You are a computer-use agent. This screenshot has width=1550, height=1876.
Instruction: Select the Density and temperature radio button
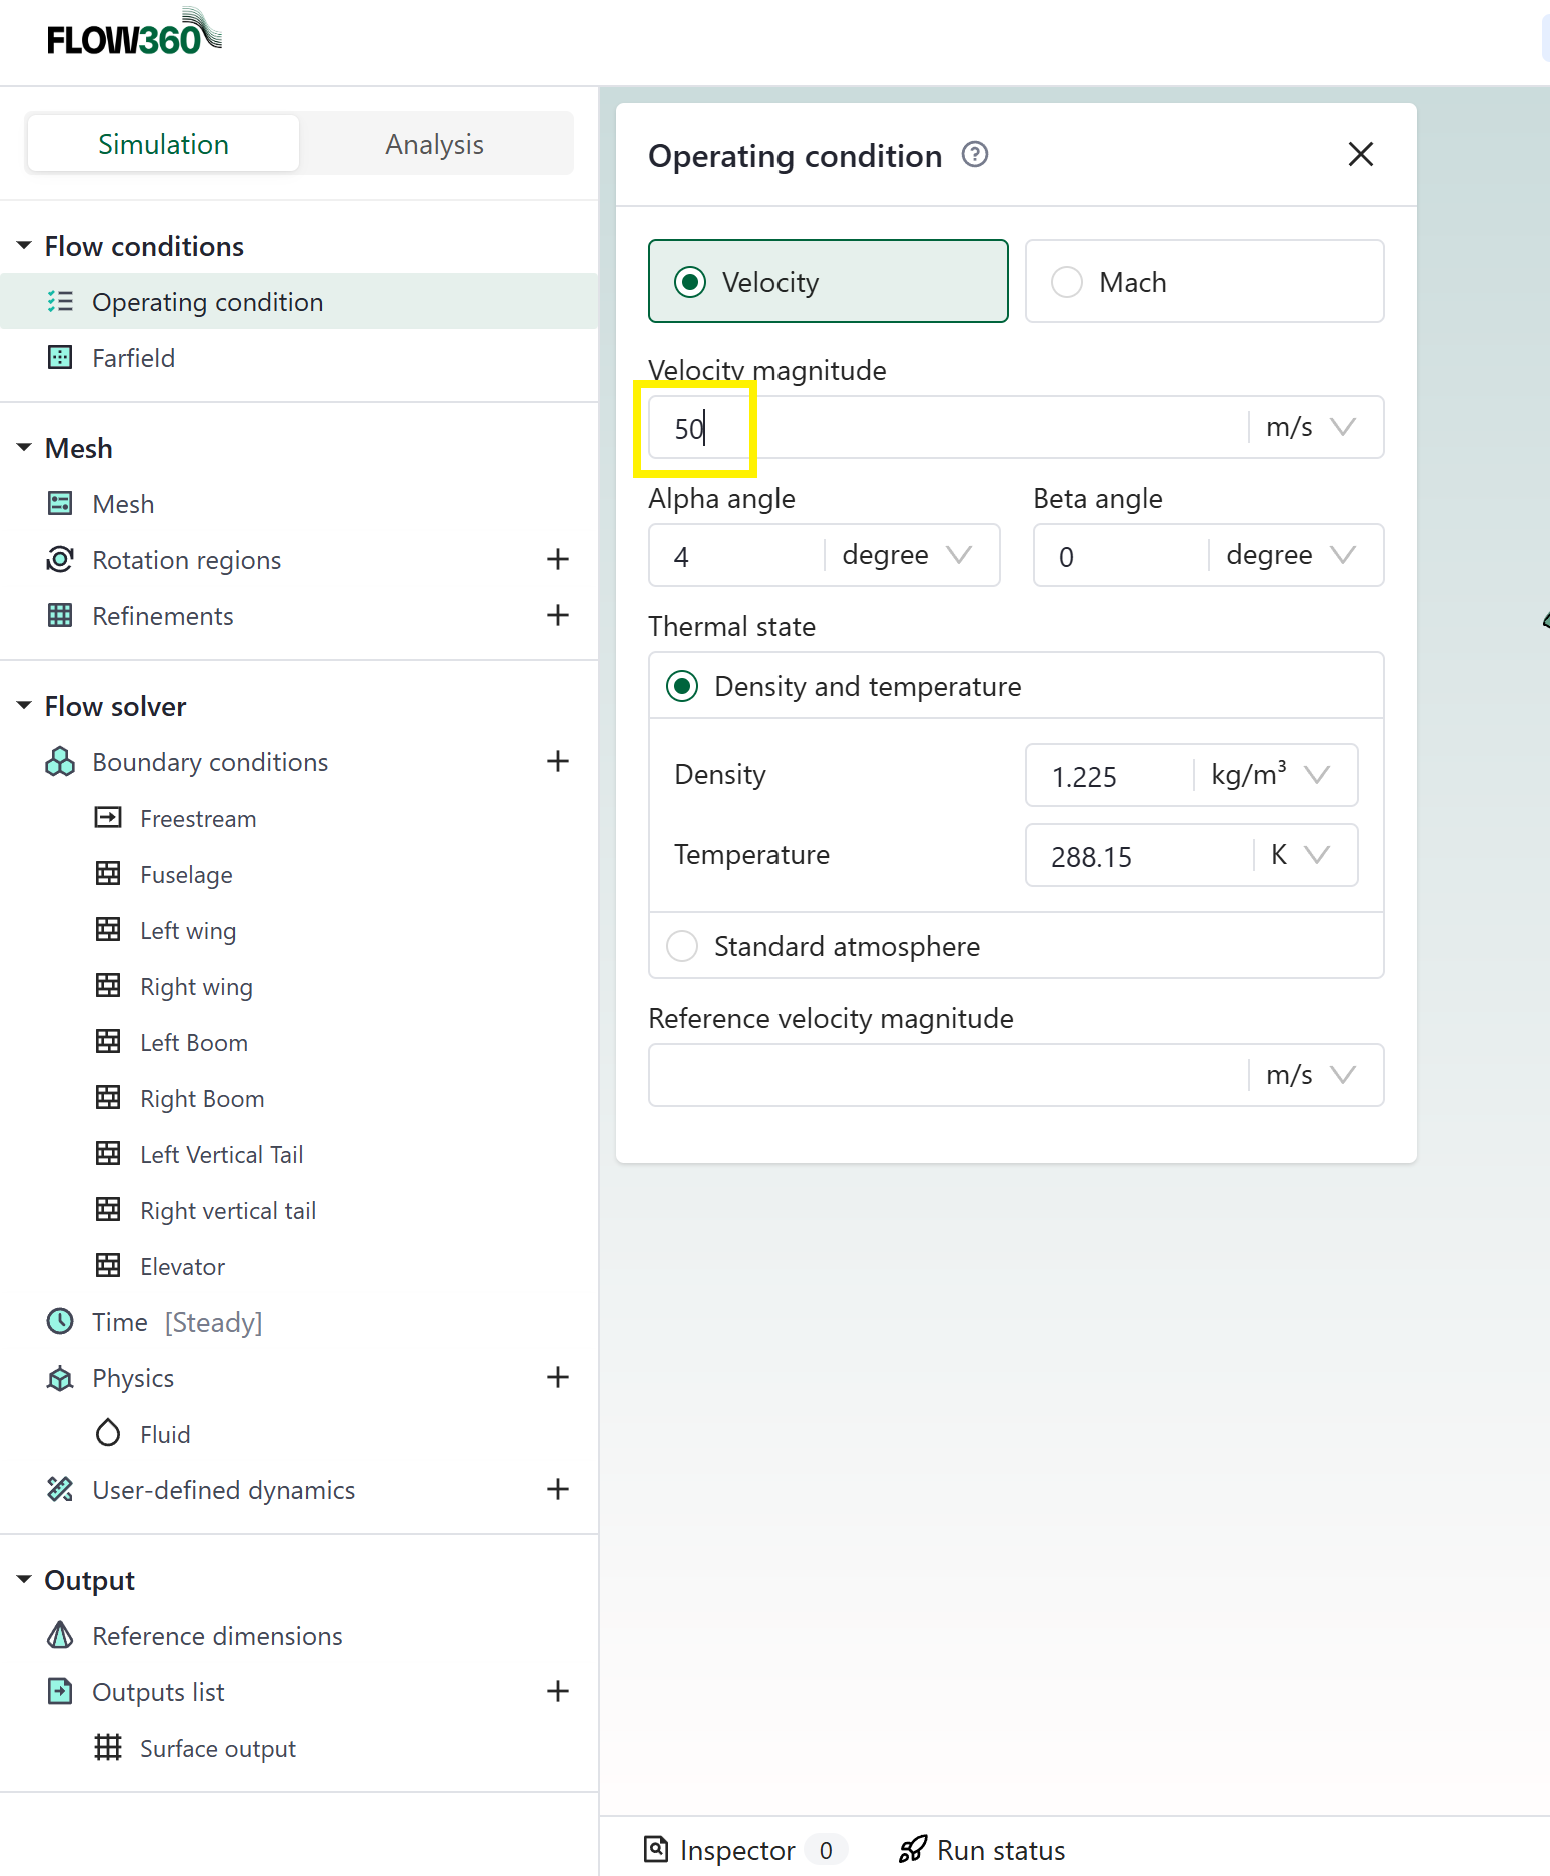click(x=682, y=686)
